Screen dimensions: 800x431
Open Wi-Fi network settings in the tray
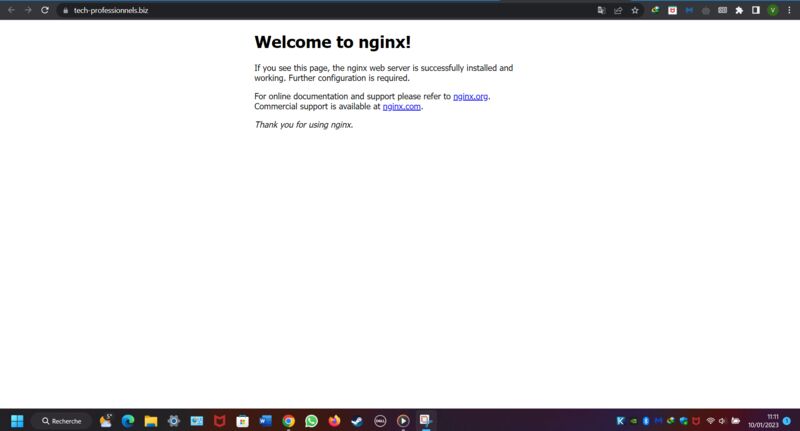[710, 421]
